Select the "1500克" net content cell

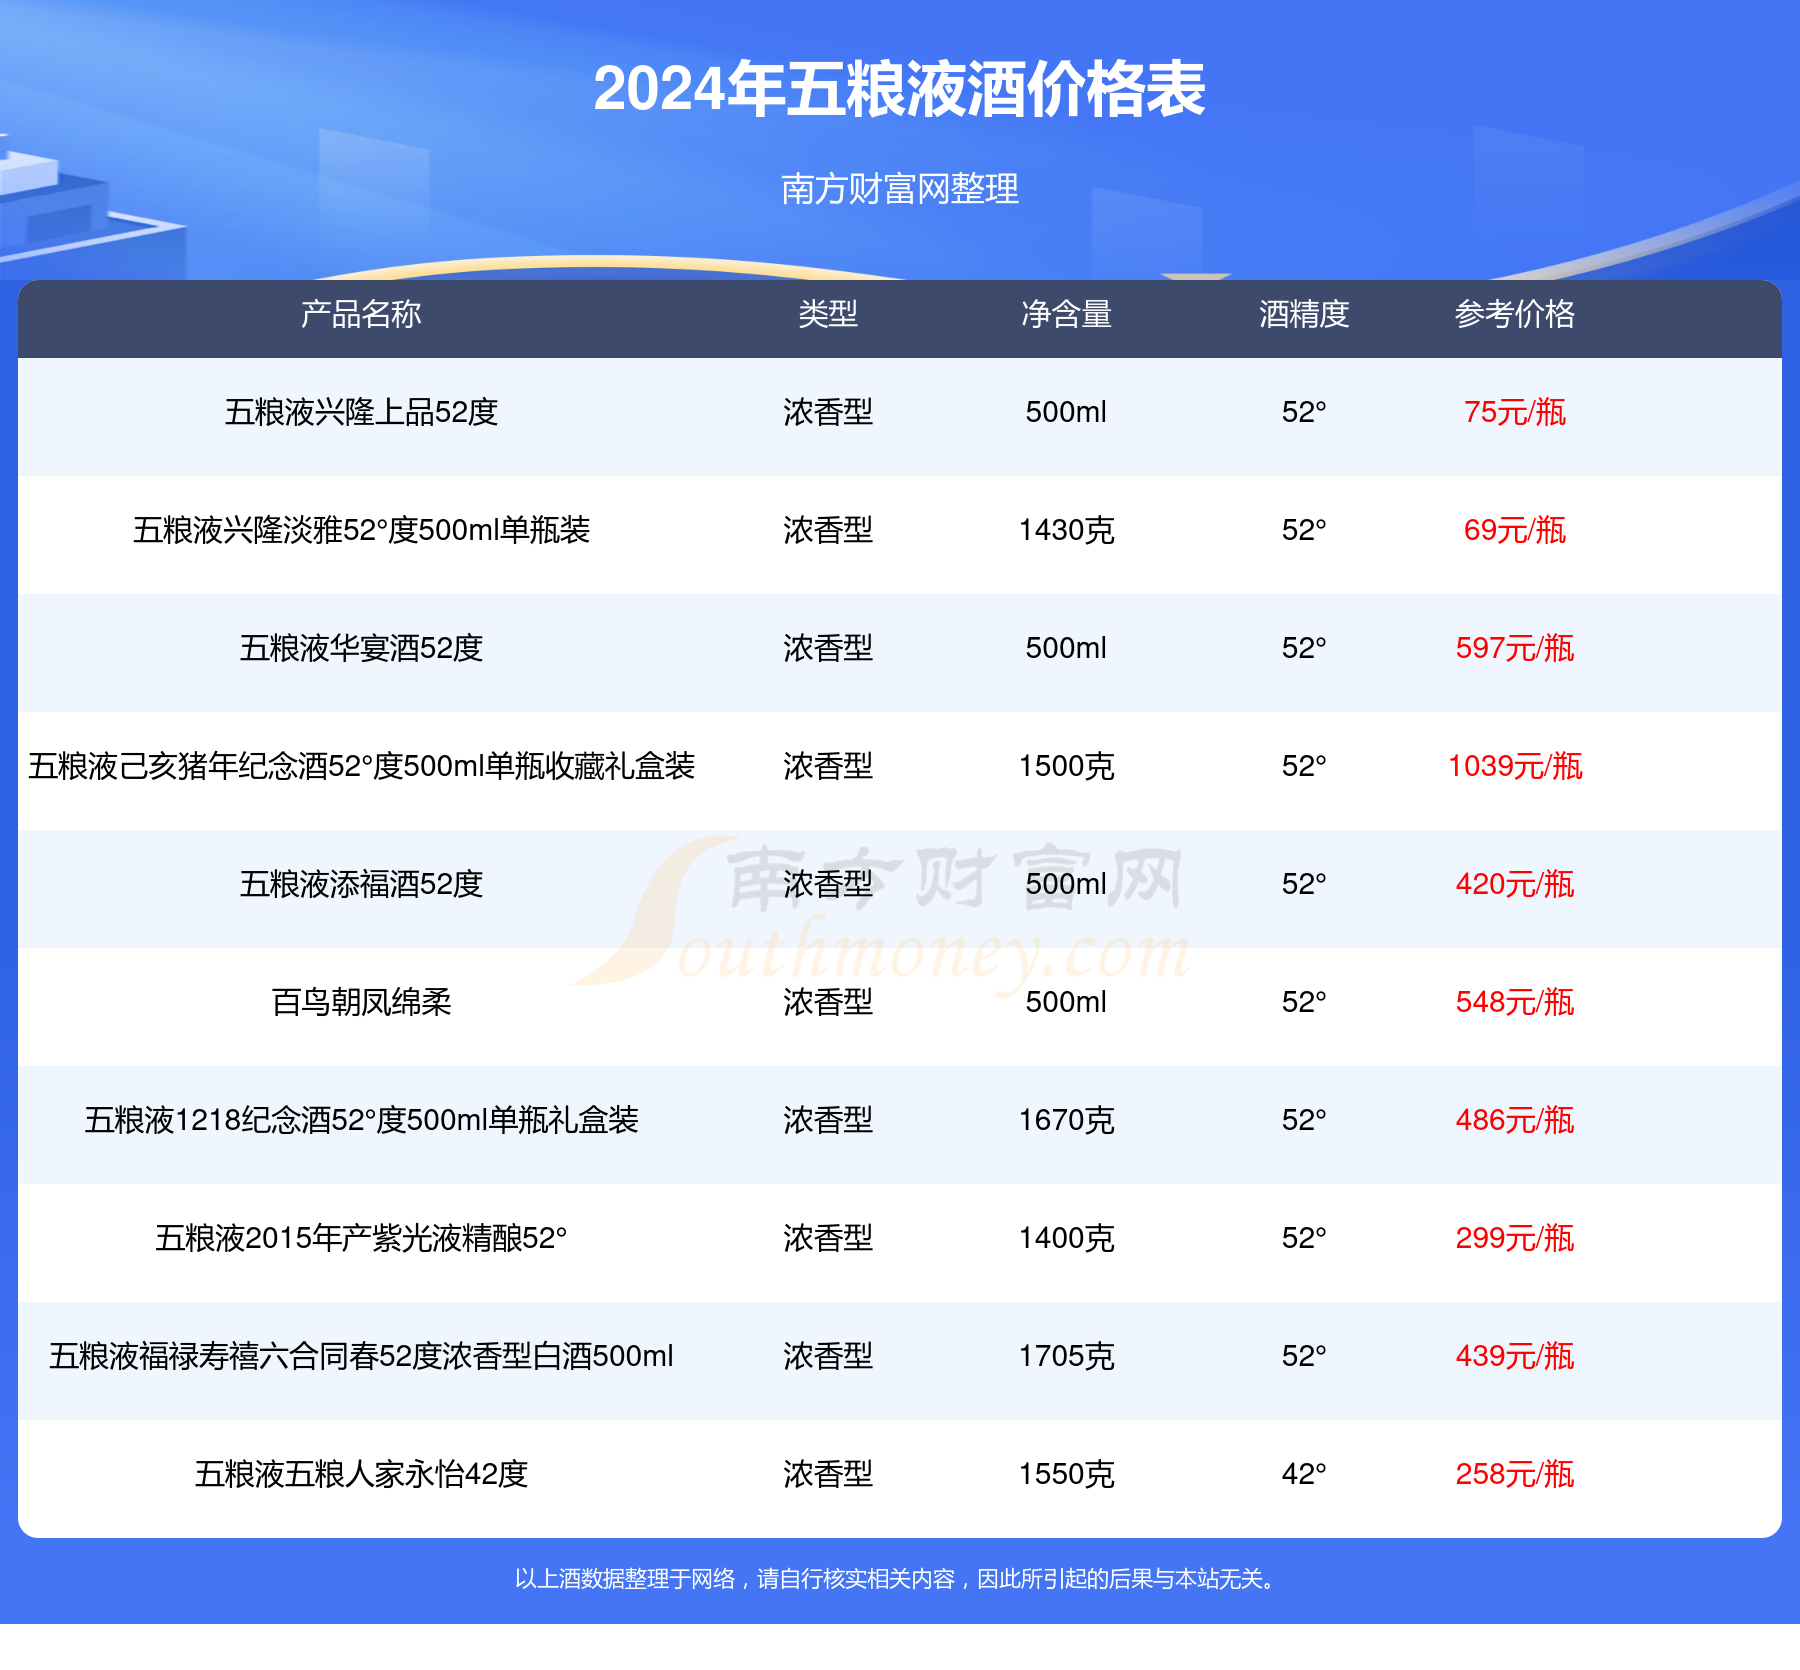[1066, 766]
